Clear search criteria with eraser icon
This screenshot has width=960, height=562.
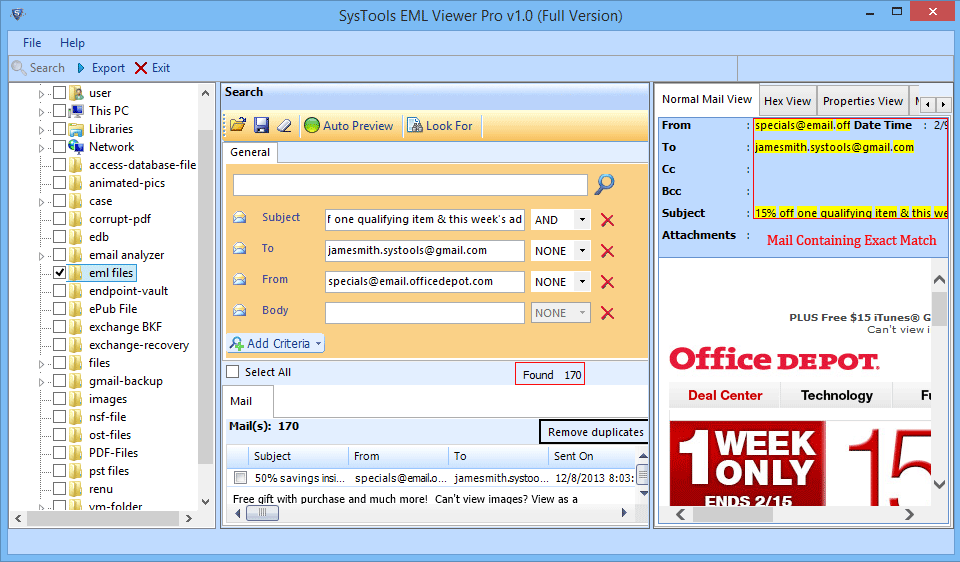[x=284, y=126]
